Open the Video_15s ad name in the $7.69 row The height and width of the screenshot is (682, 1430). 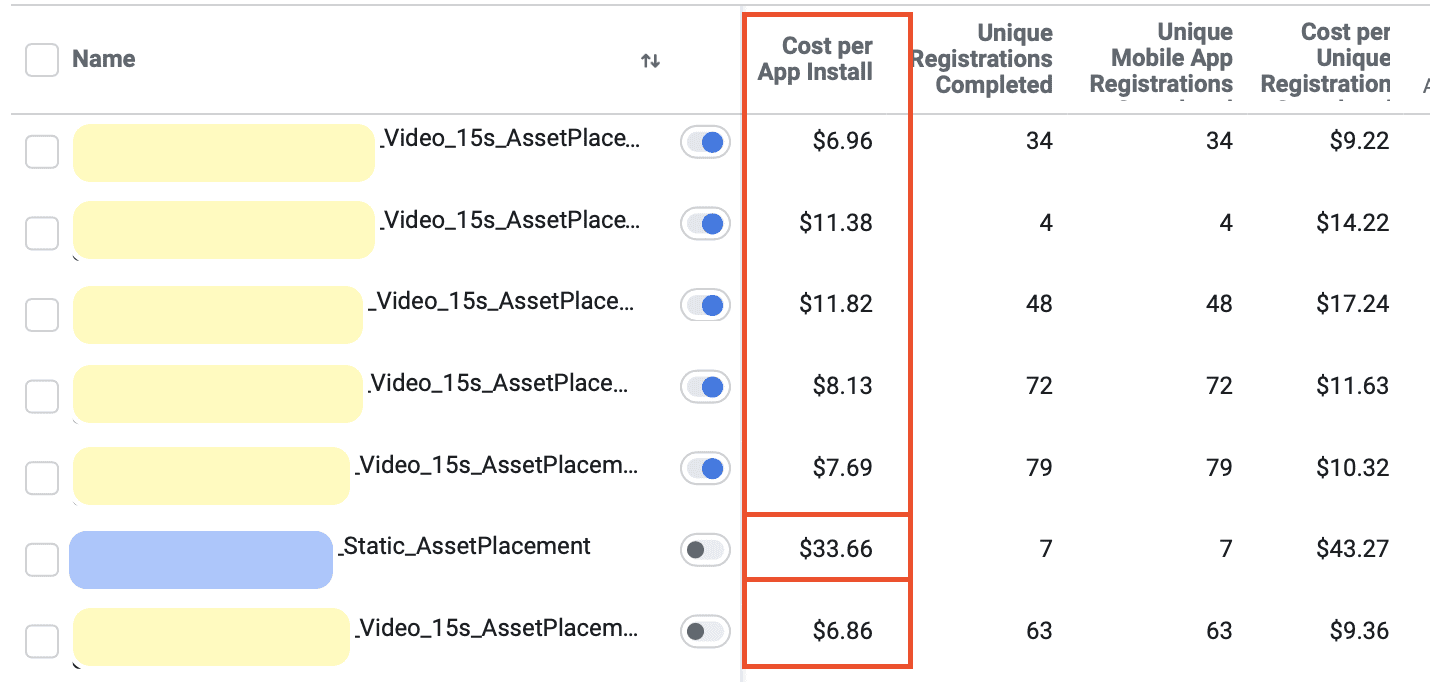tap(495, 464)
